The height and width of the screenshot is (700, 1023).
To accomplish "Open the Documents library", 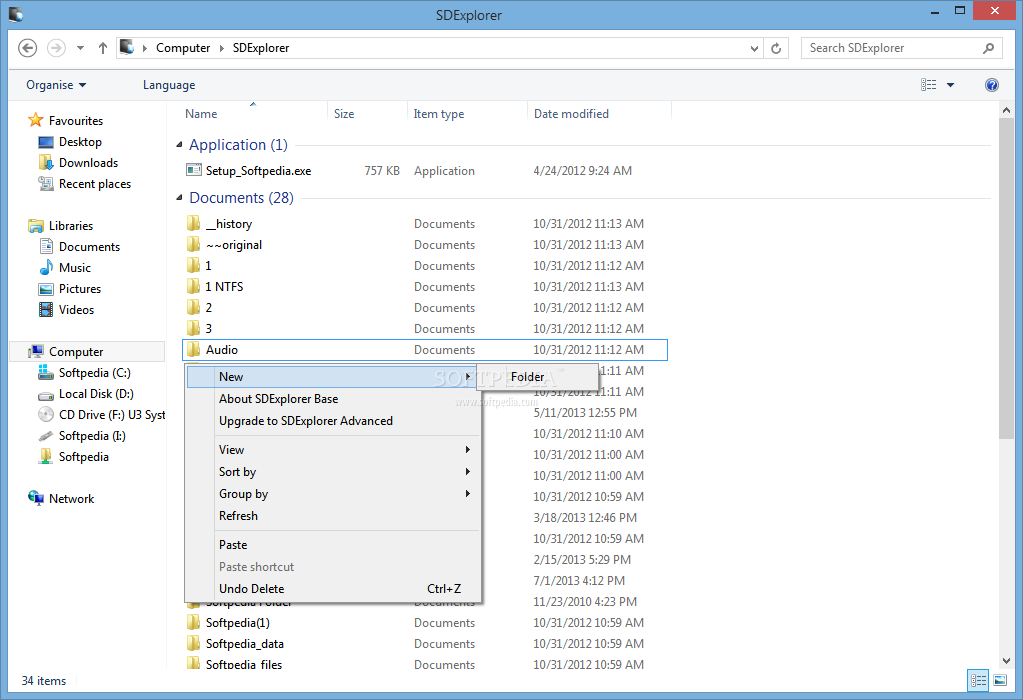I will click(80, 247).
